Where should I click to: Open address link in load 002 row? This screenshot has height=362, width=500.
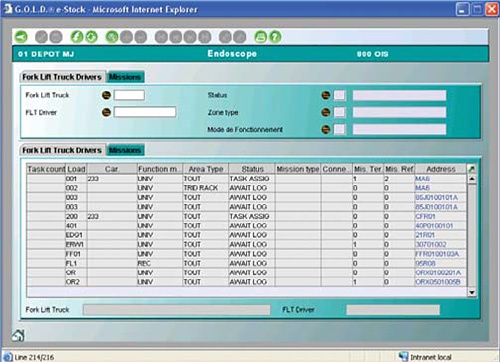click(x=422, y=188)
